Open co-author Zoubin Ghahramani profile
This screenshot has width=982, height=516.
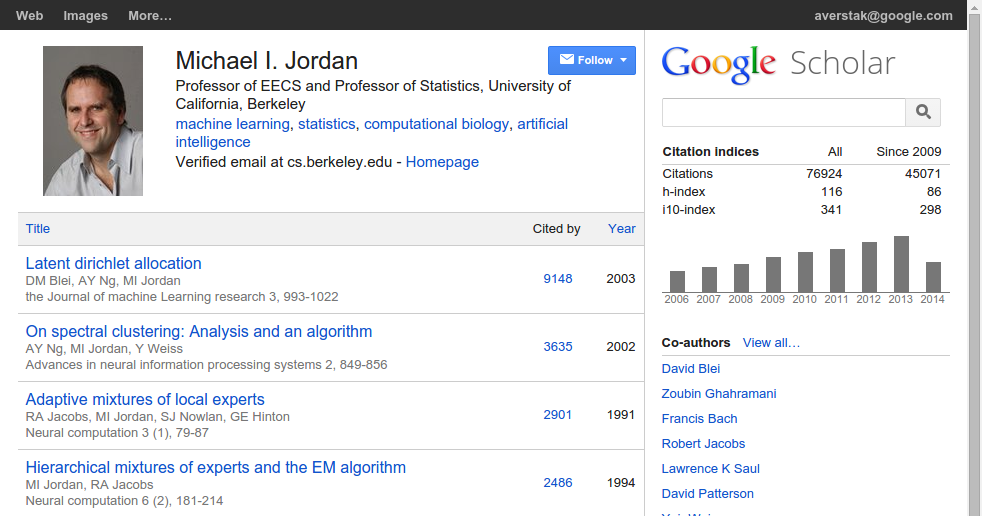[x=719, y=394]
